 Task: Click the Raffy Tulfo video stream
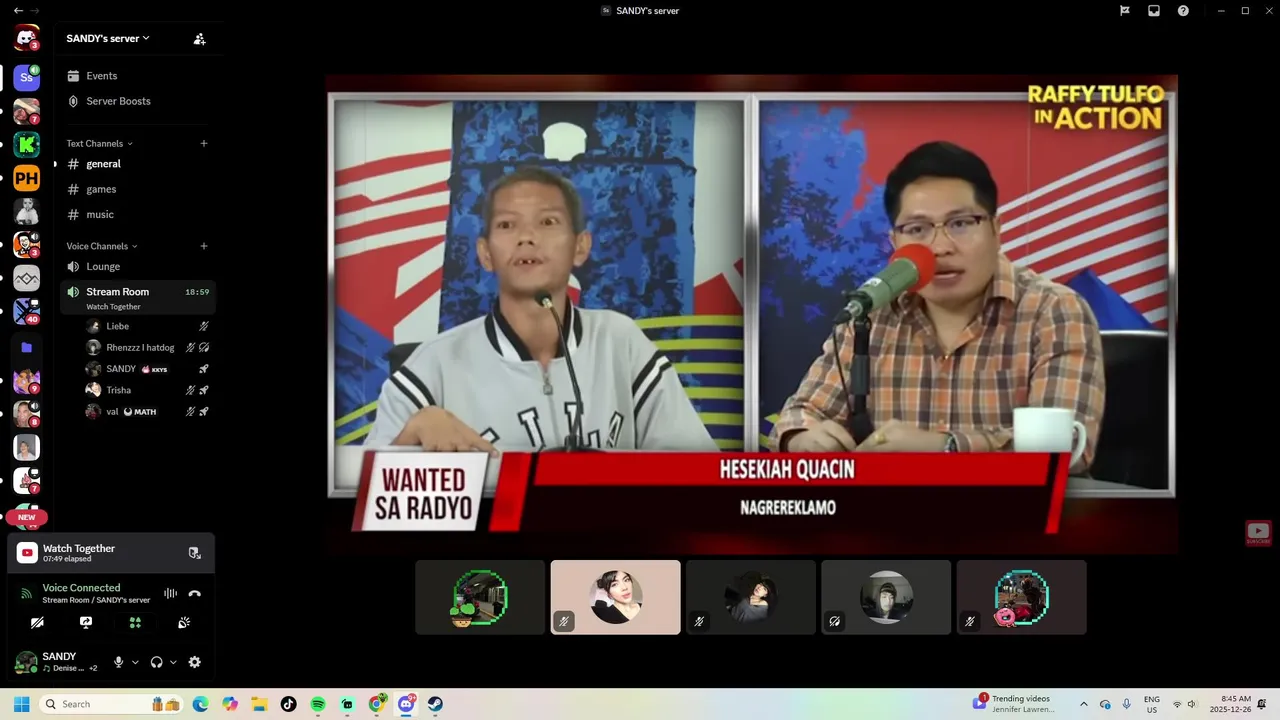click(x=751, y=314)
